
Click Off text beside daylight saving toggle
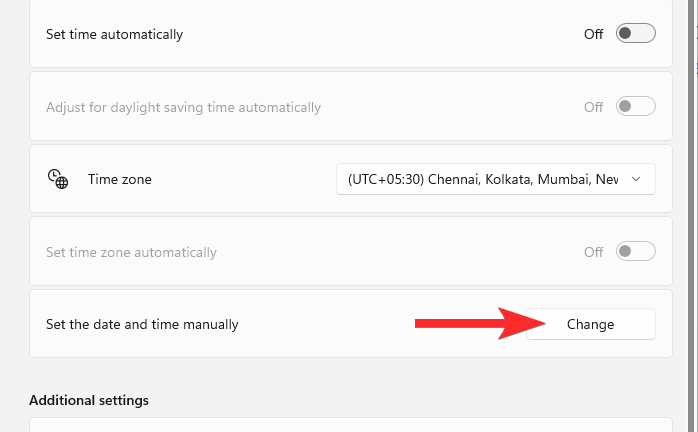(x=594, y=106)
